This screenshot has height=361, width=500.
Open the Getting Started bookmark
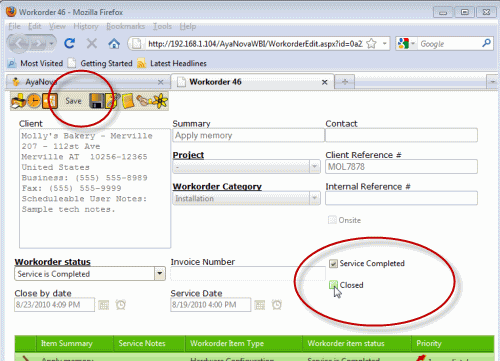(100, 63)
